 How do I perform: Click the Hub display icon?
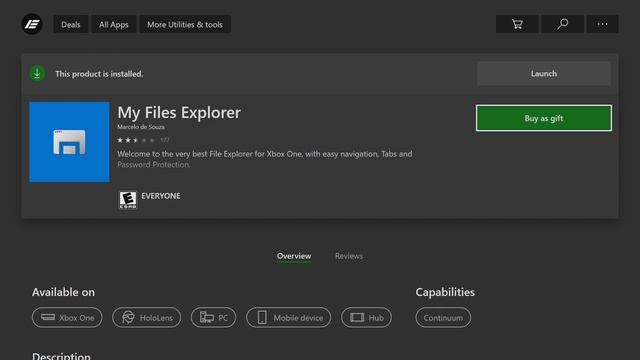pos(357,318)
